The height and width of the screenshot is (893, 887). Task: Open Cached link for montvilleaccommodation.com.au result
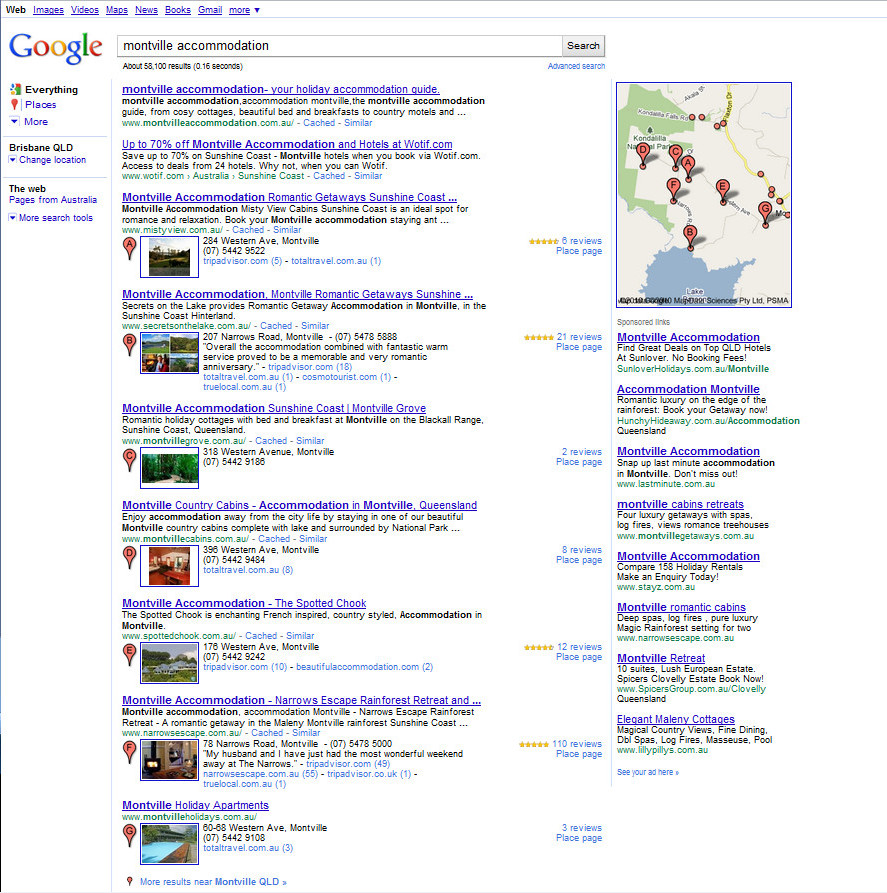[319, 123]
